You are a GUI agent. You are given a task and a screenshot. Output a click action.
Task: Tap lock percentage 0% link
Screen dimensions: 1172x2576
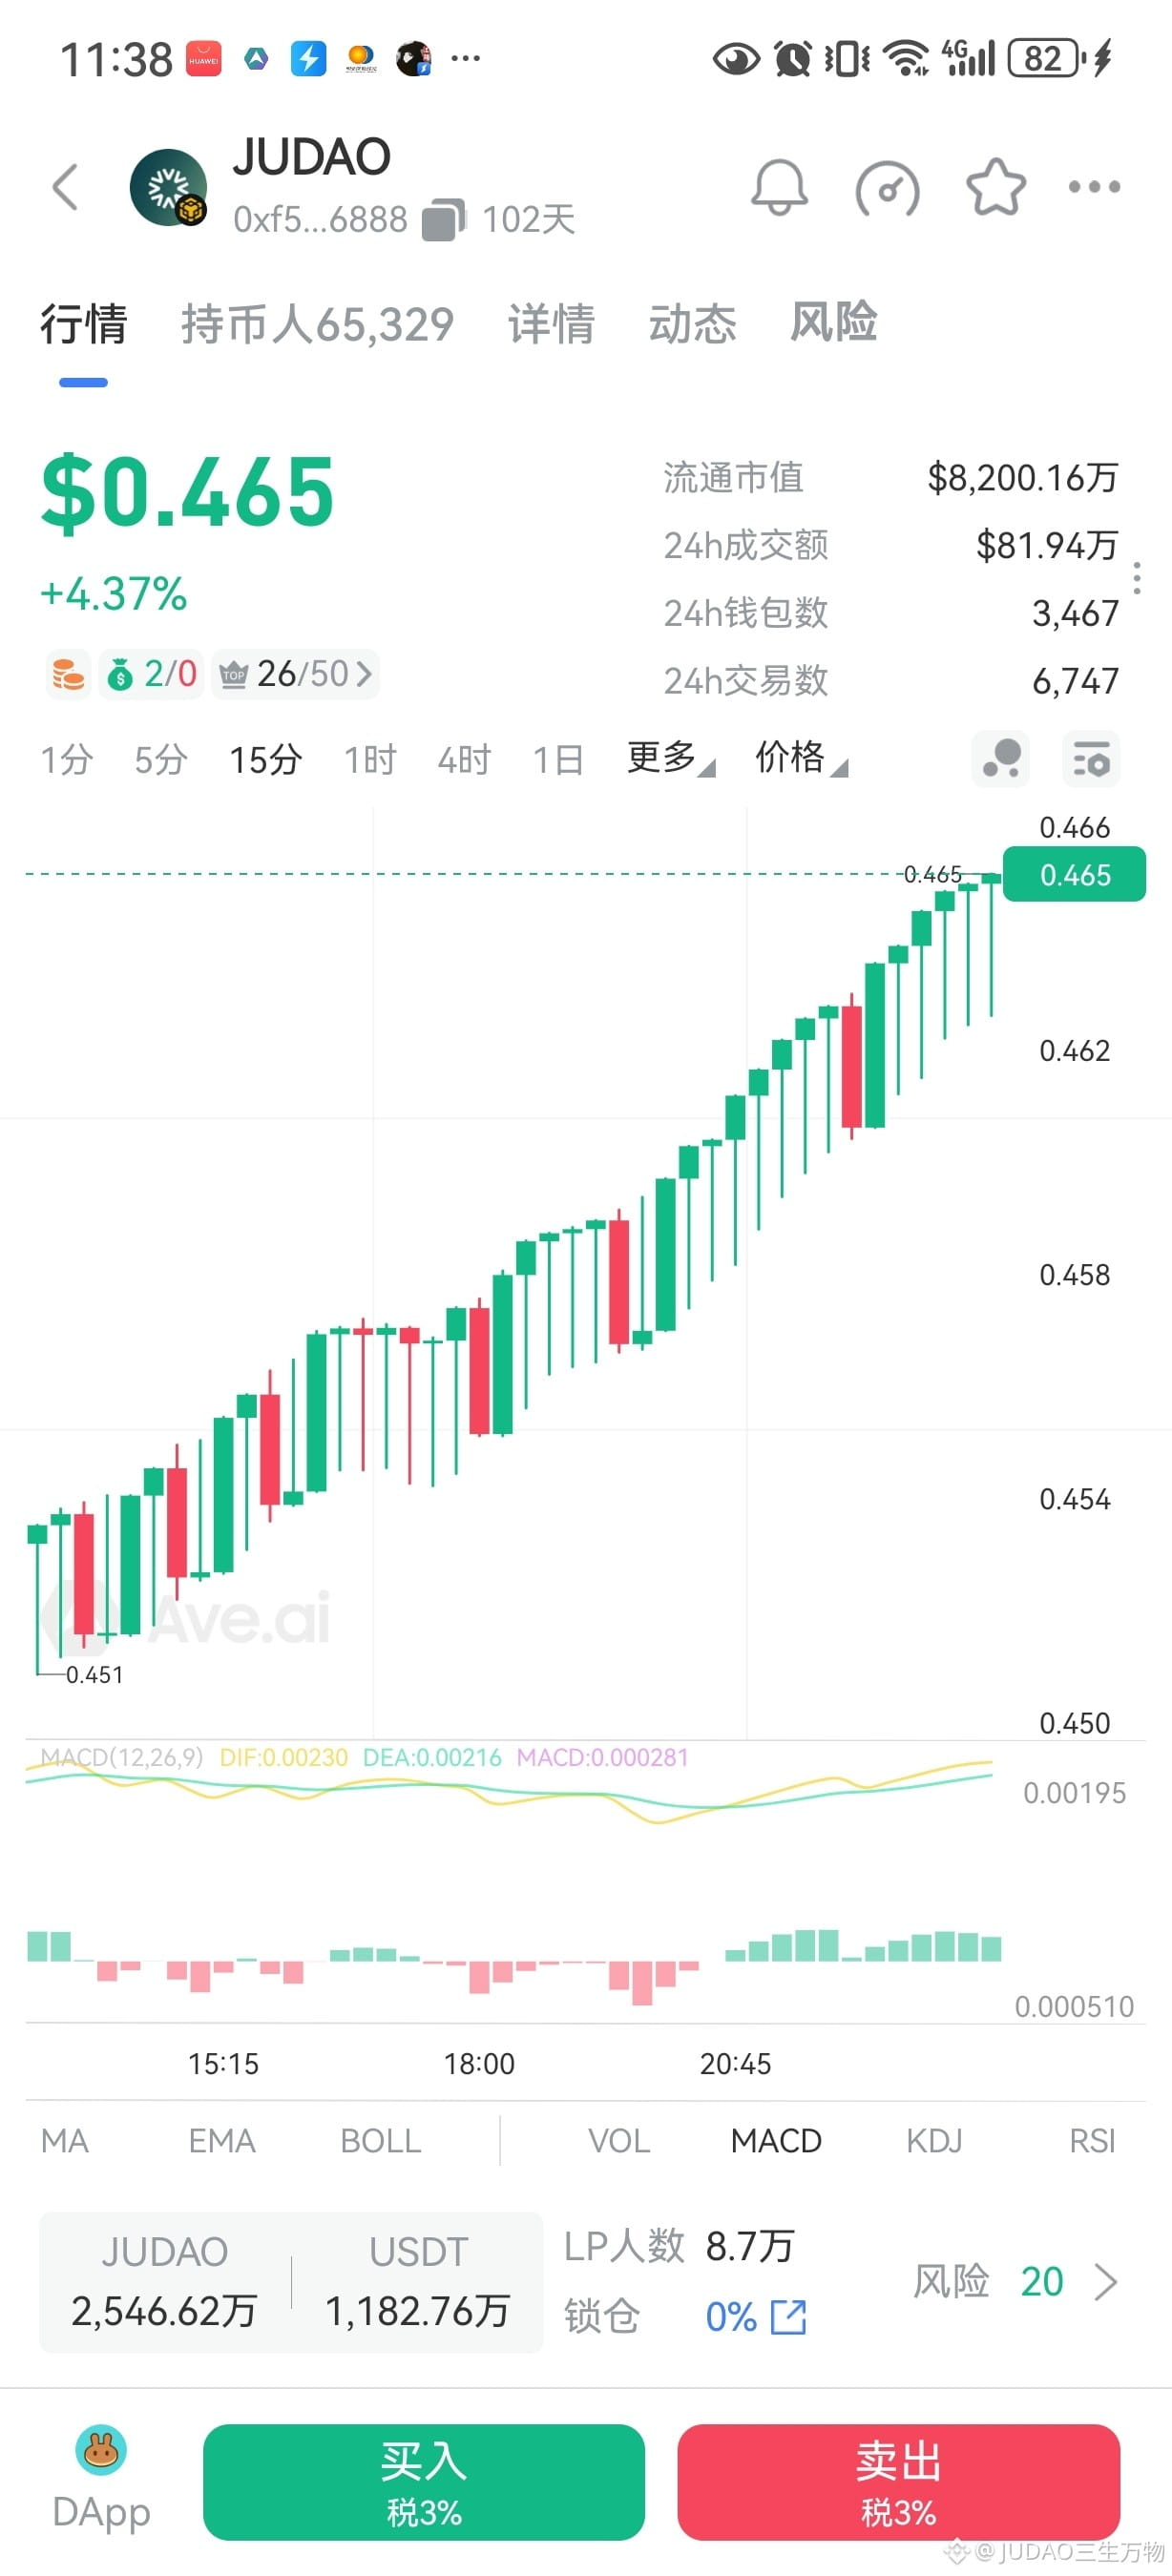(x=731, y=2316)
